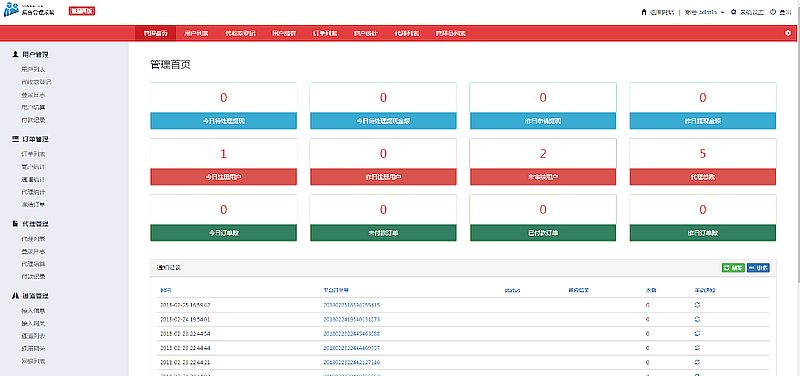Image resolution: width=800 pixels, height=376 pixels.
Task: Collapse the 代理管理 sidebar section
Action: (35, 224)
